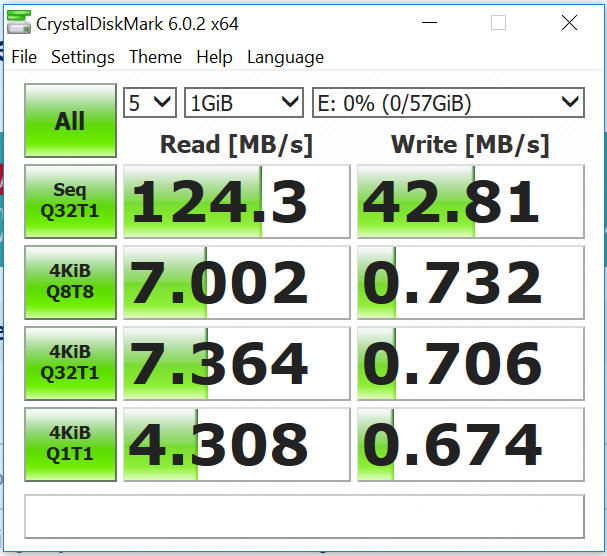Click the Read [MB/s] column header

point(236,145)
